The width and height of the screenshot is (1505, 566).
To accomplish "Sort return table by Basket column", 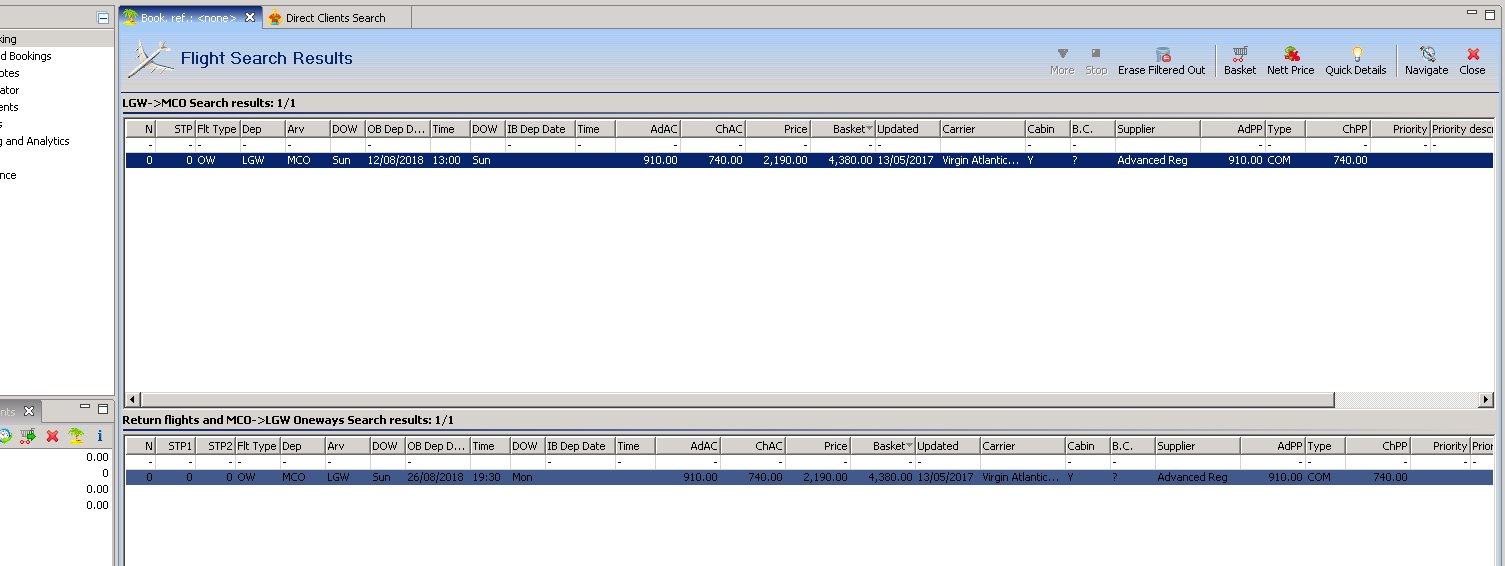I will click(x=883, y=446).
